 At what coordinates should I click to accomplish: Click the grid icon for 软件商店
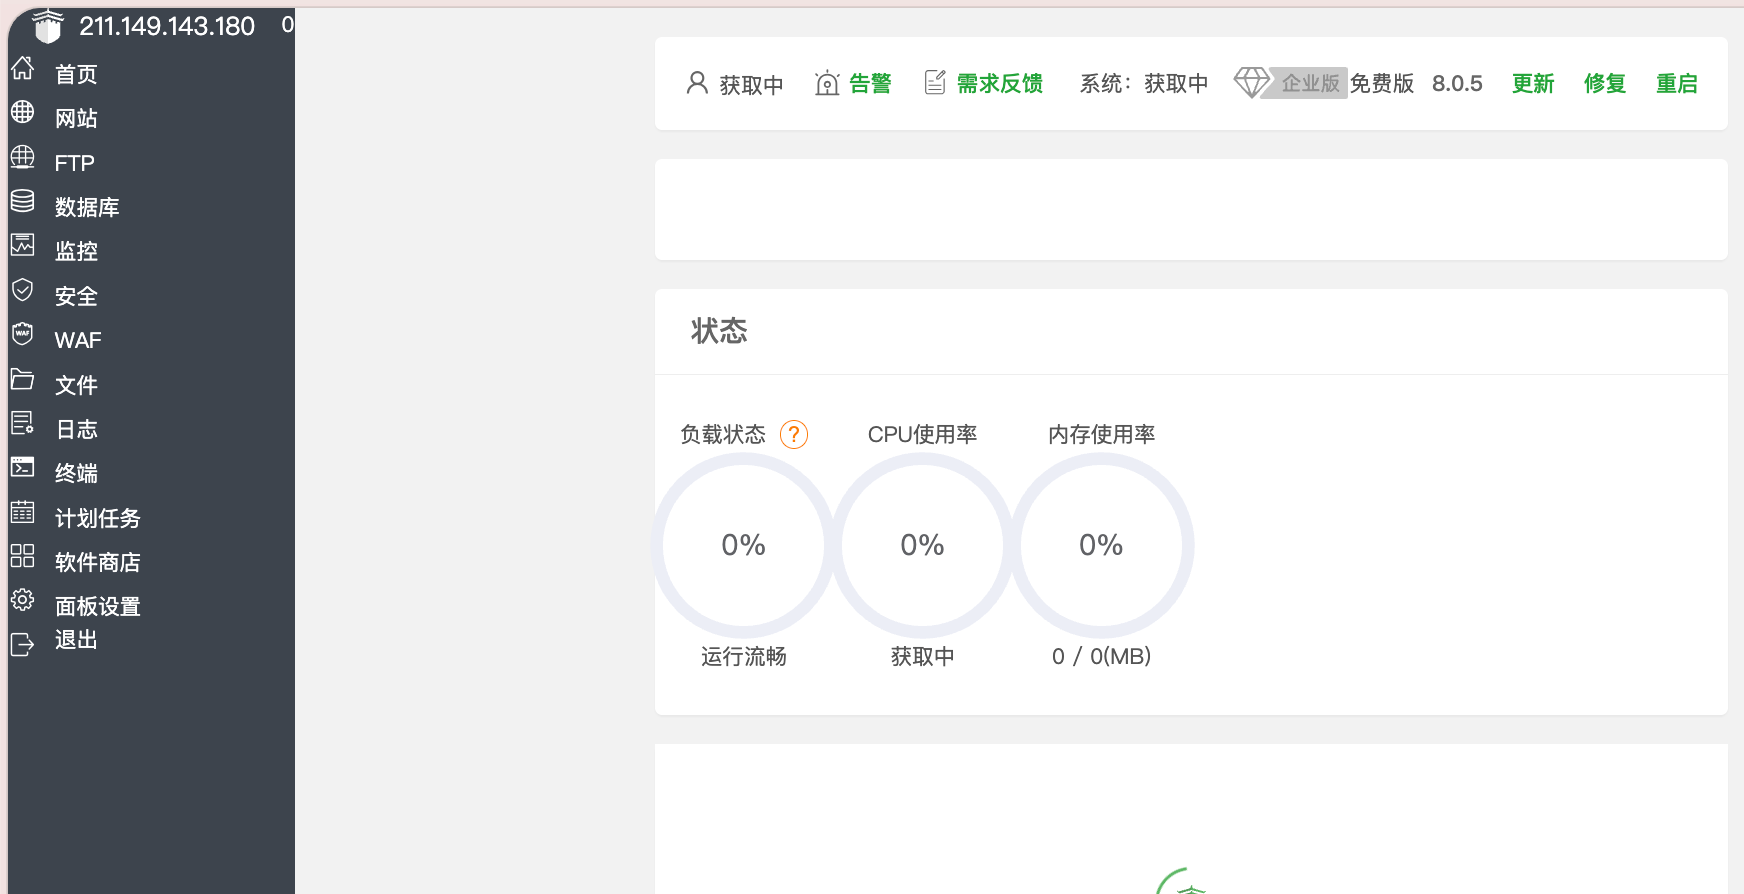22,556
